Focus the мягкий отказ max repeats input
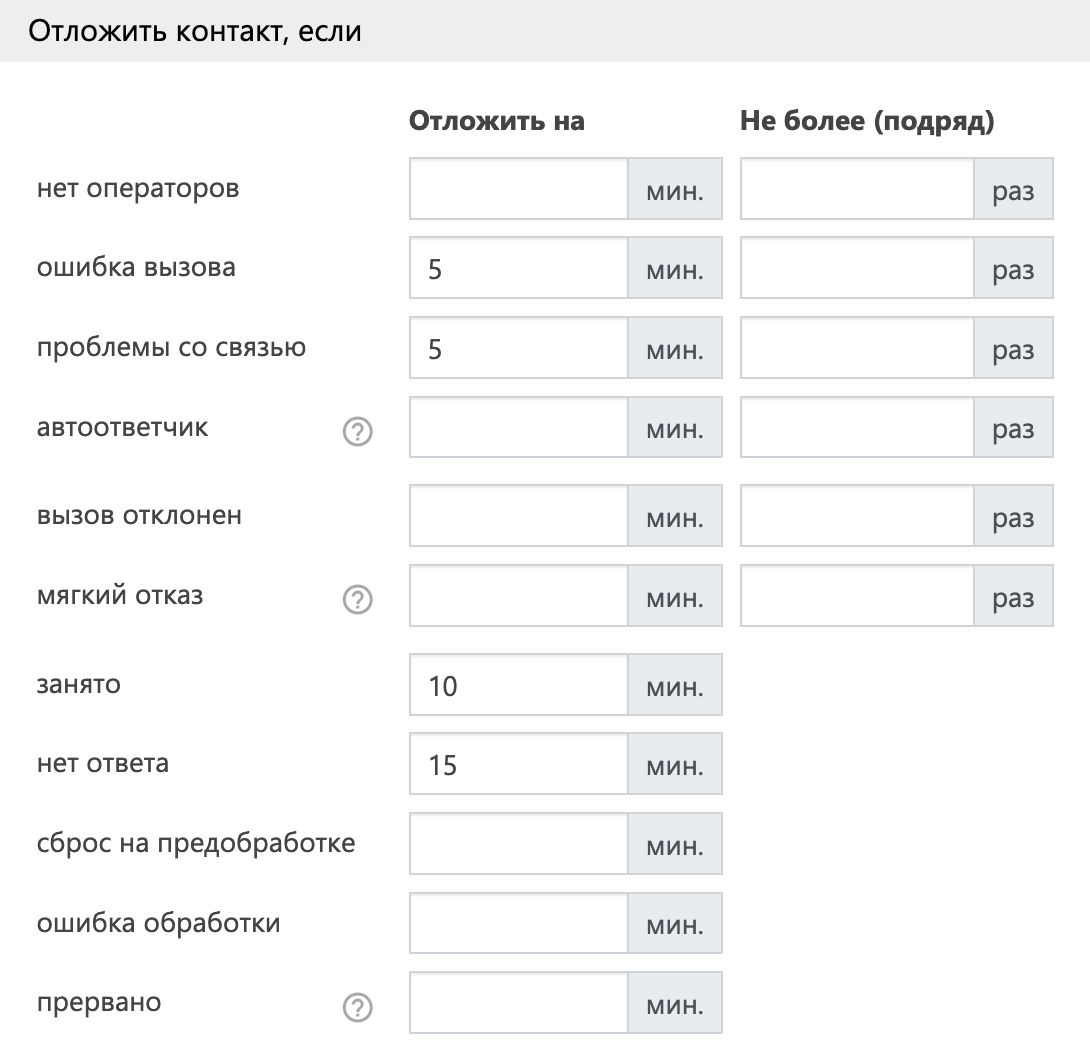The width and height of the screenshot is (1090, 1054). tap(857, 597)
